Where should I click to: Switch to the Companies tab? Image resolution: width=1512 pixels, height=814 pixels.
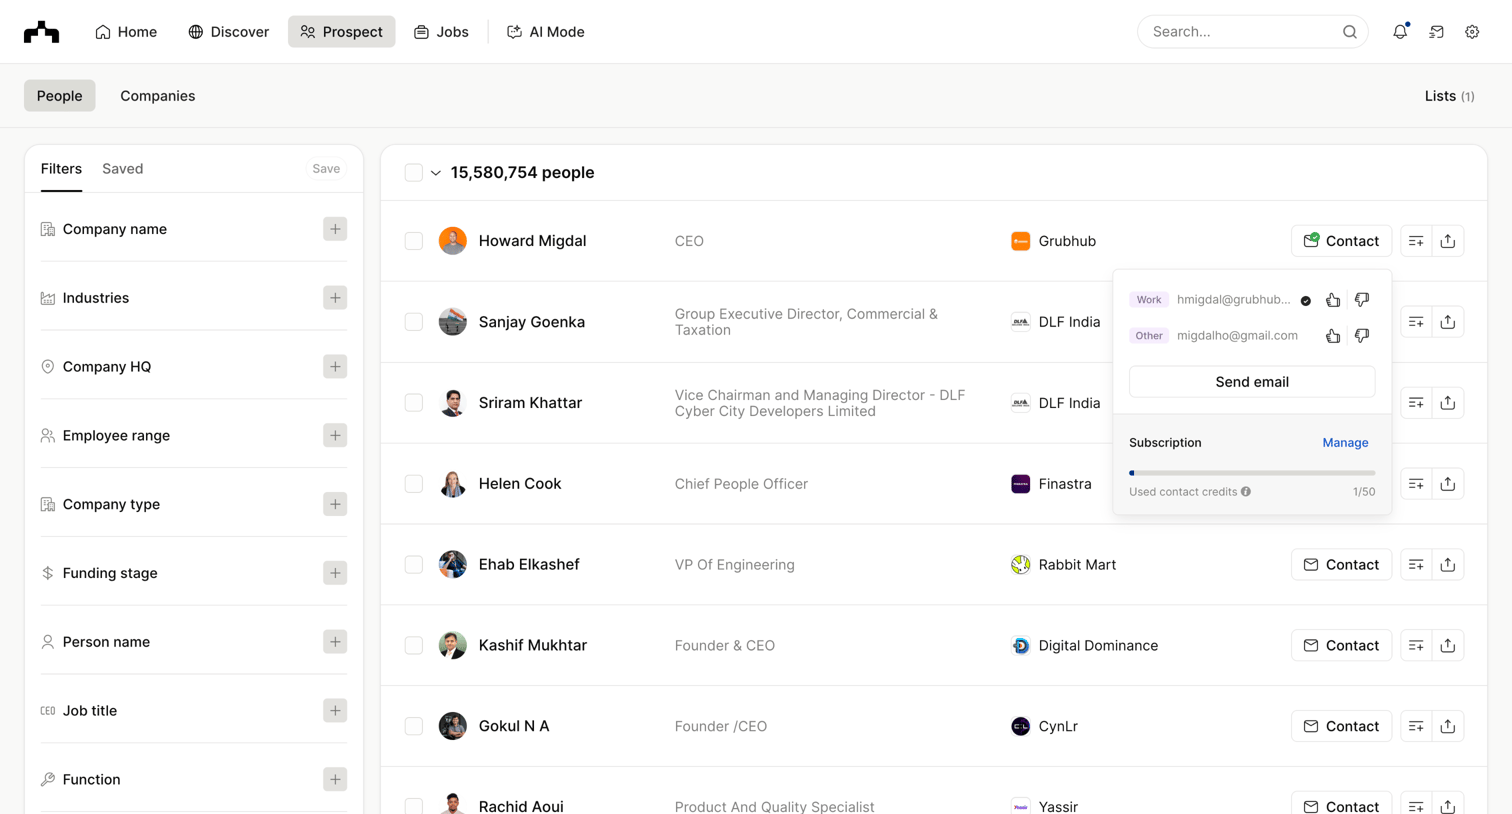point(158,96)
